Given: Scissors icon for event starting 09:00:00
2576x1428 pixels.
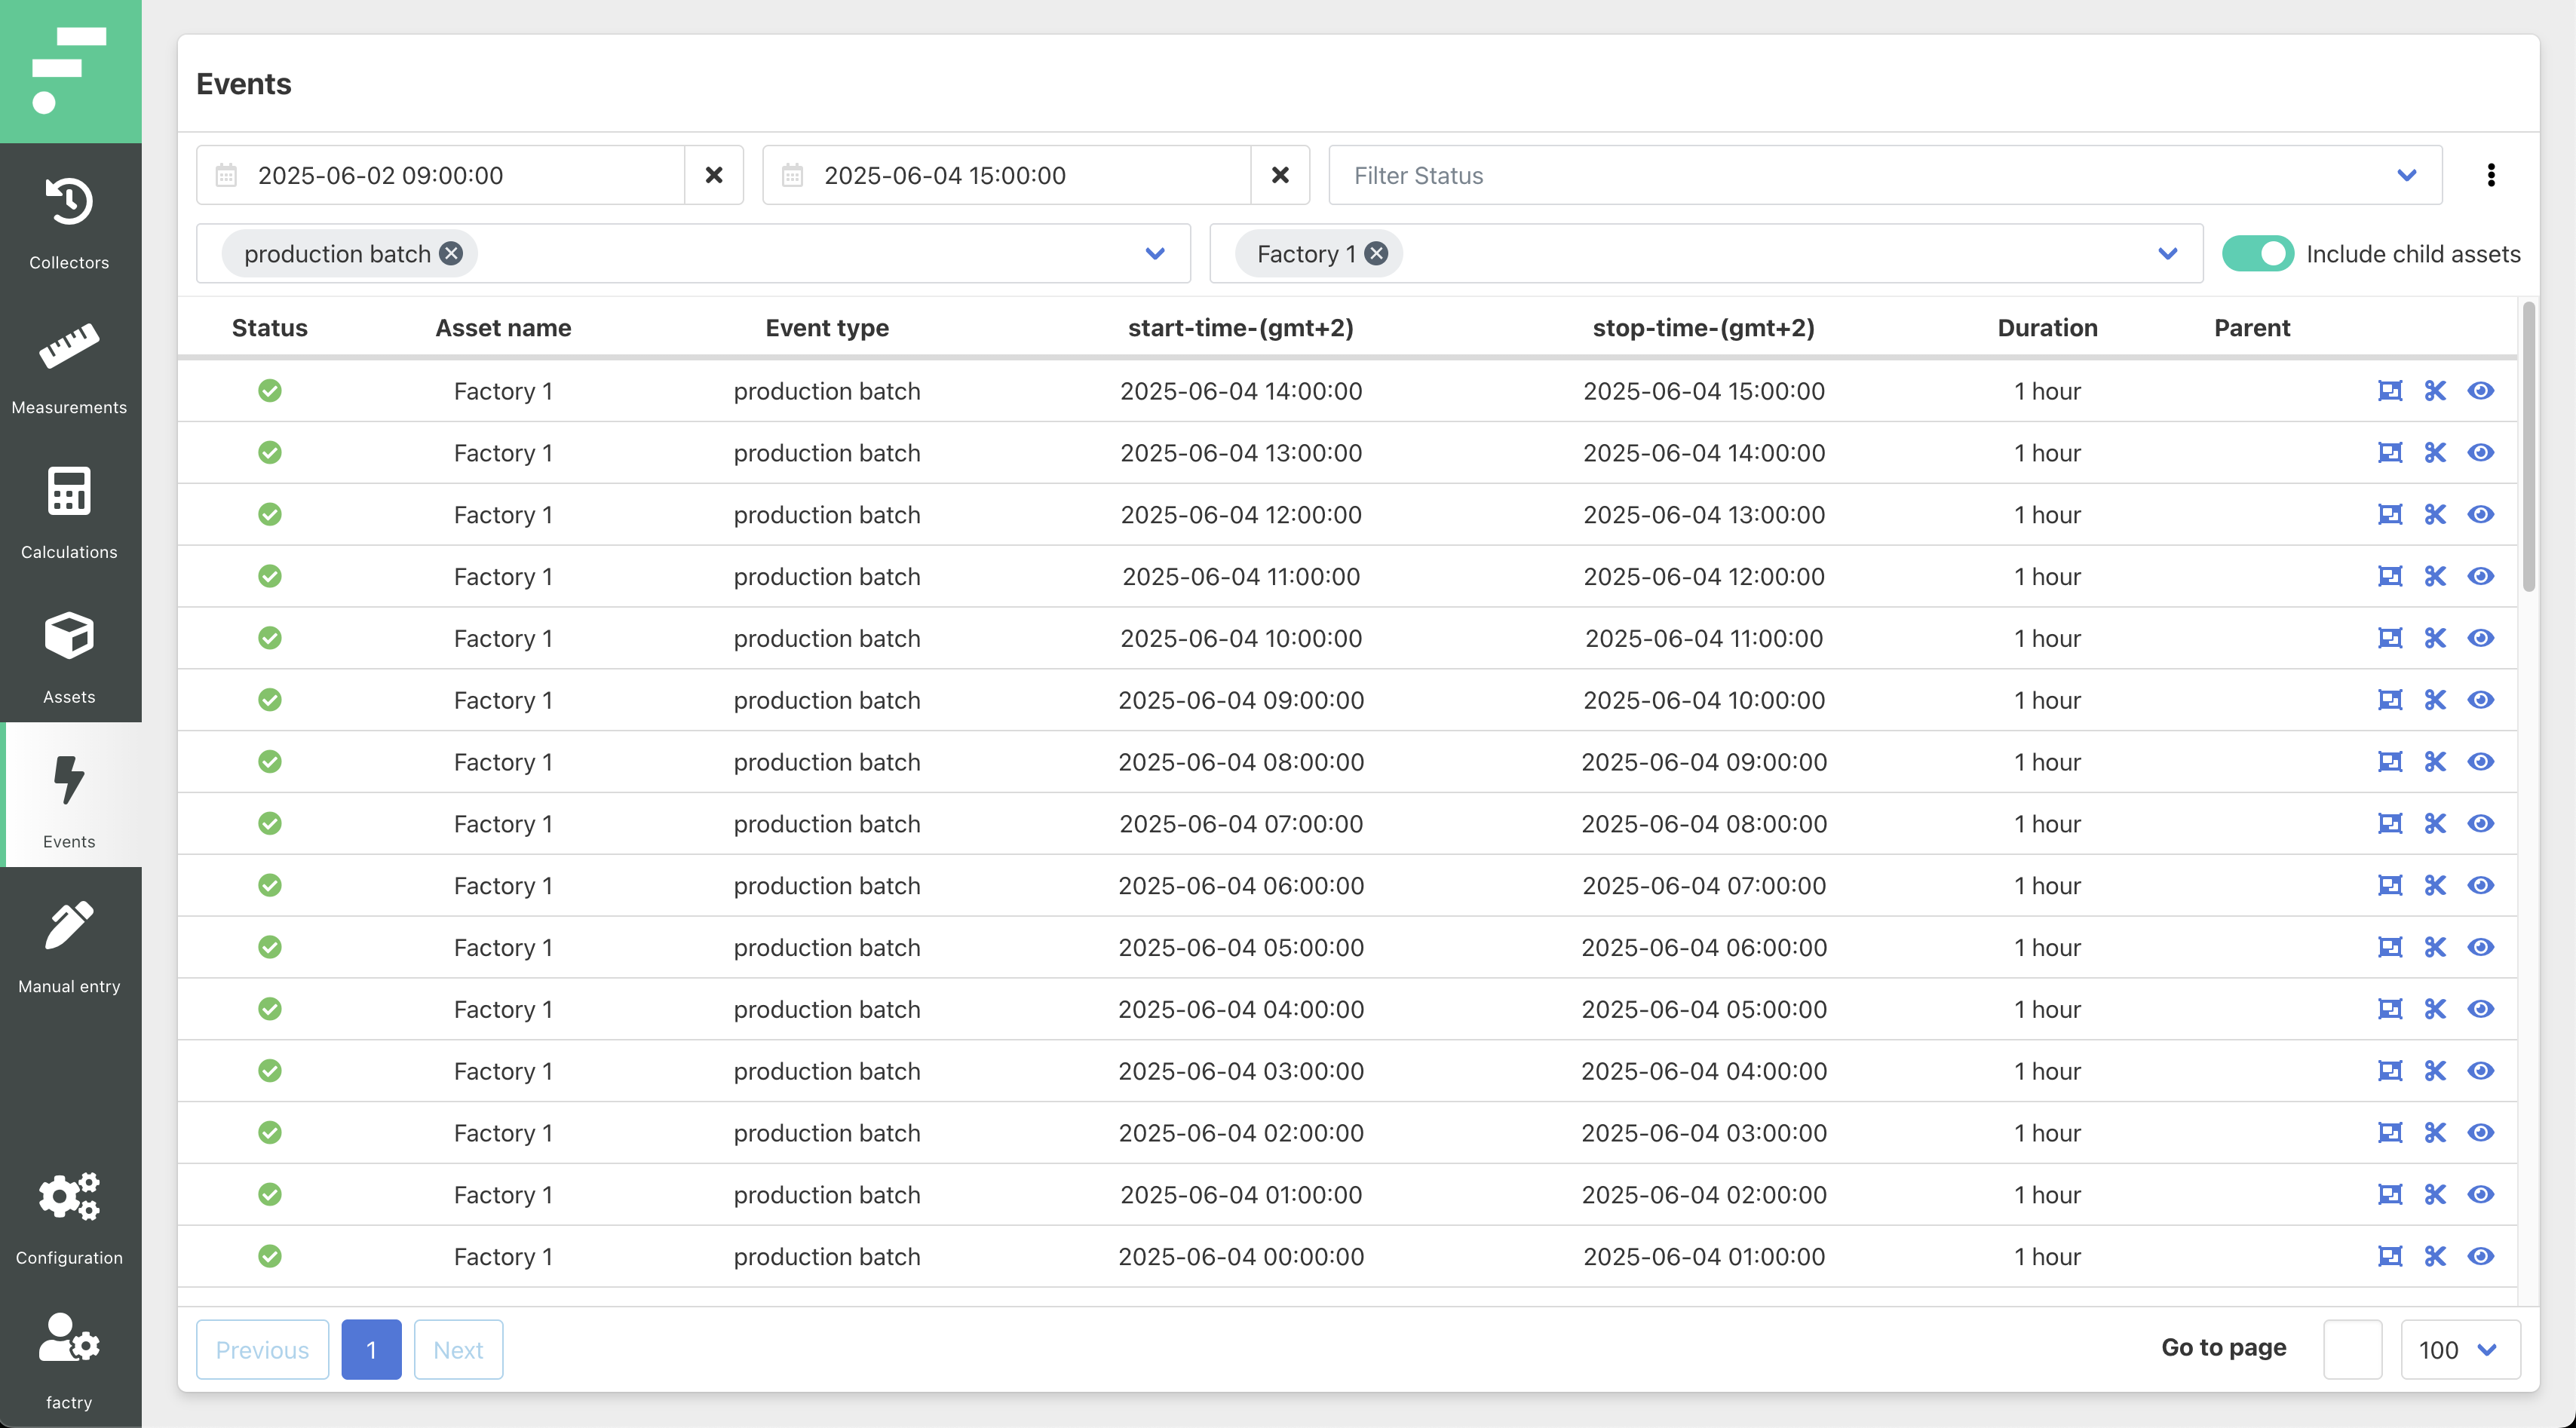Looking at the screenshot, I should tap(2435, 700).
